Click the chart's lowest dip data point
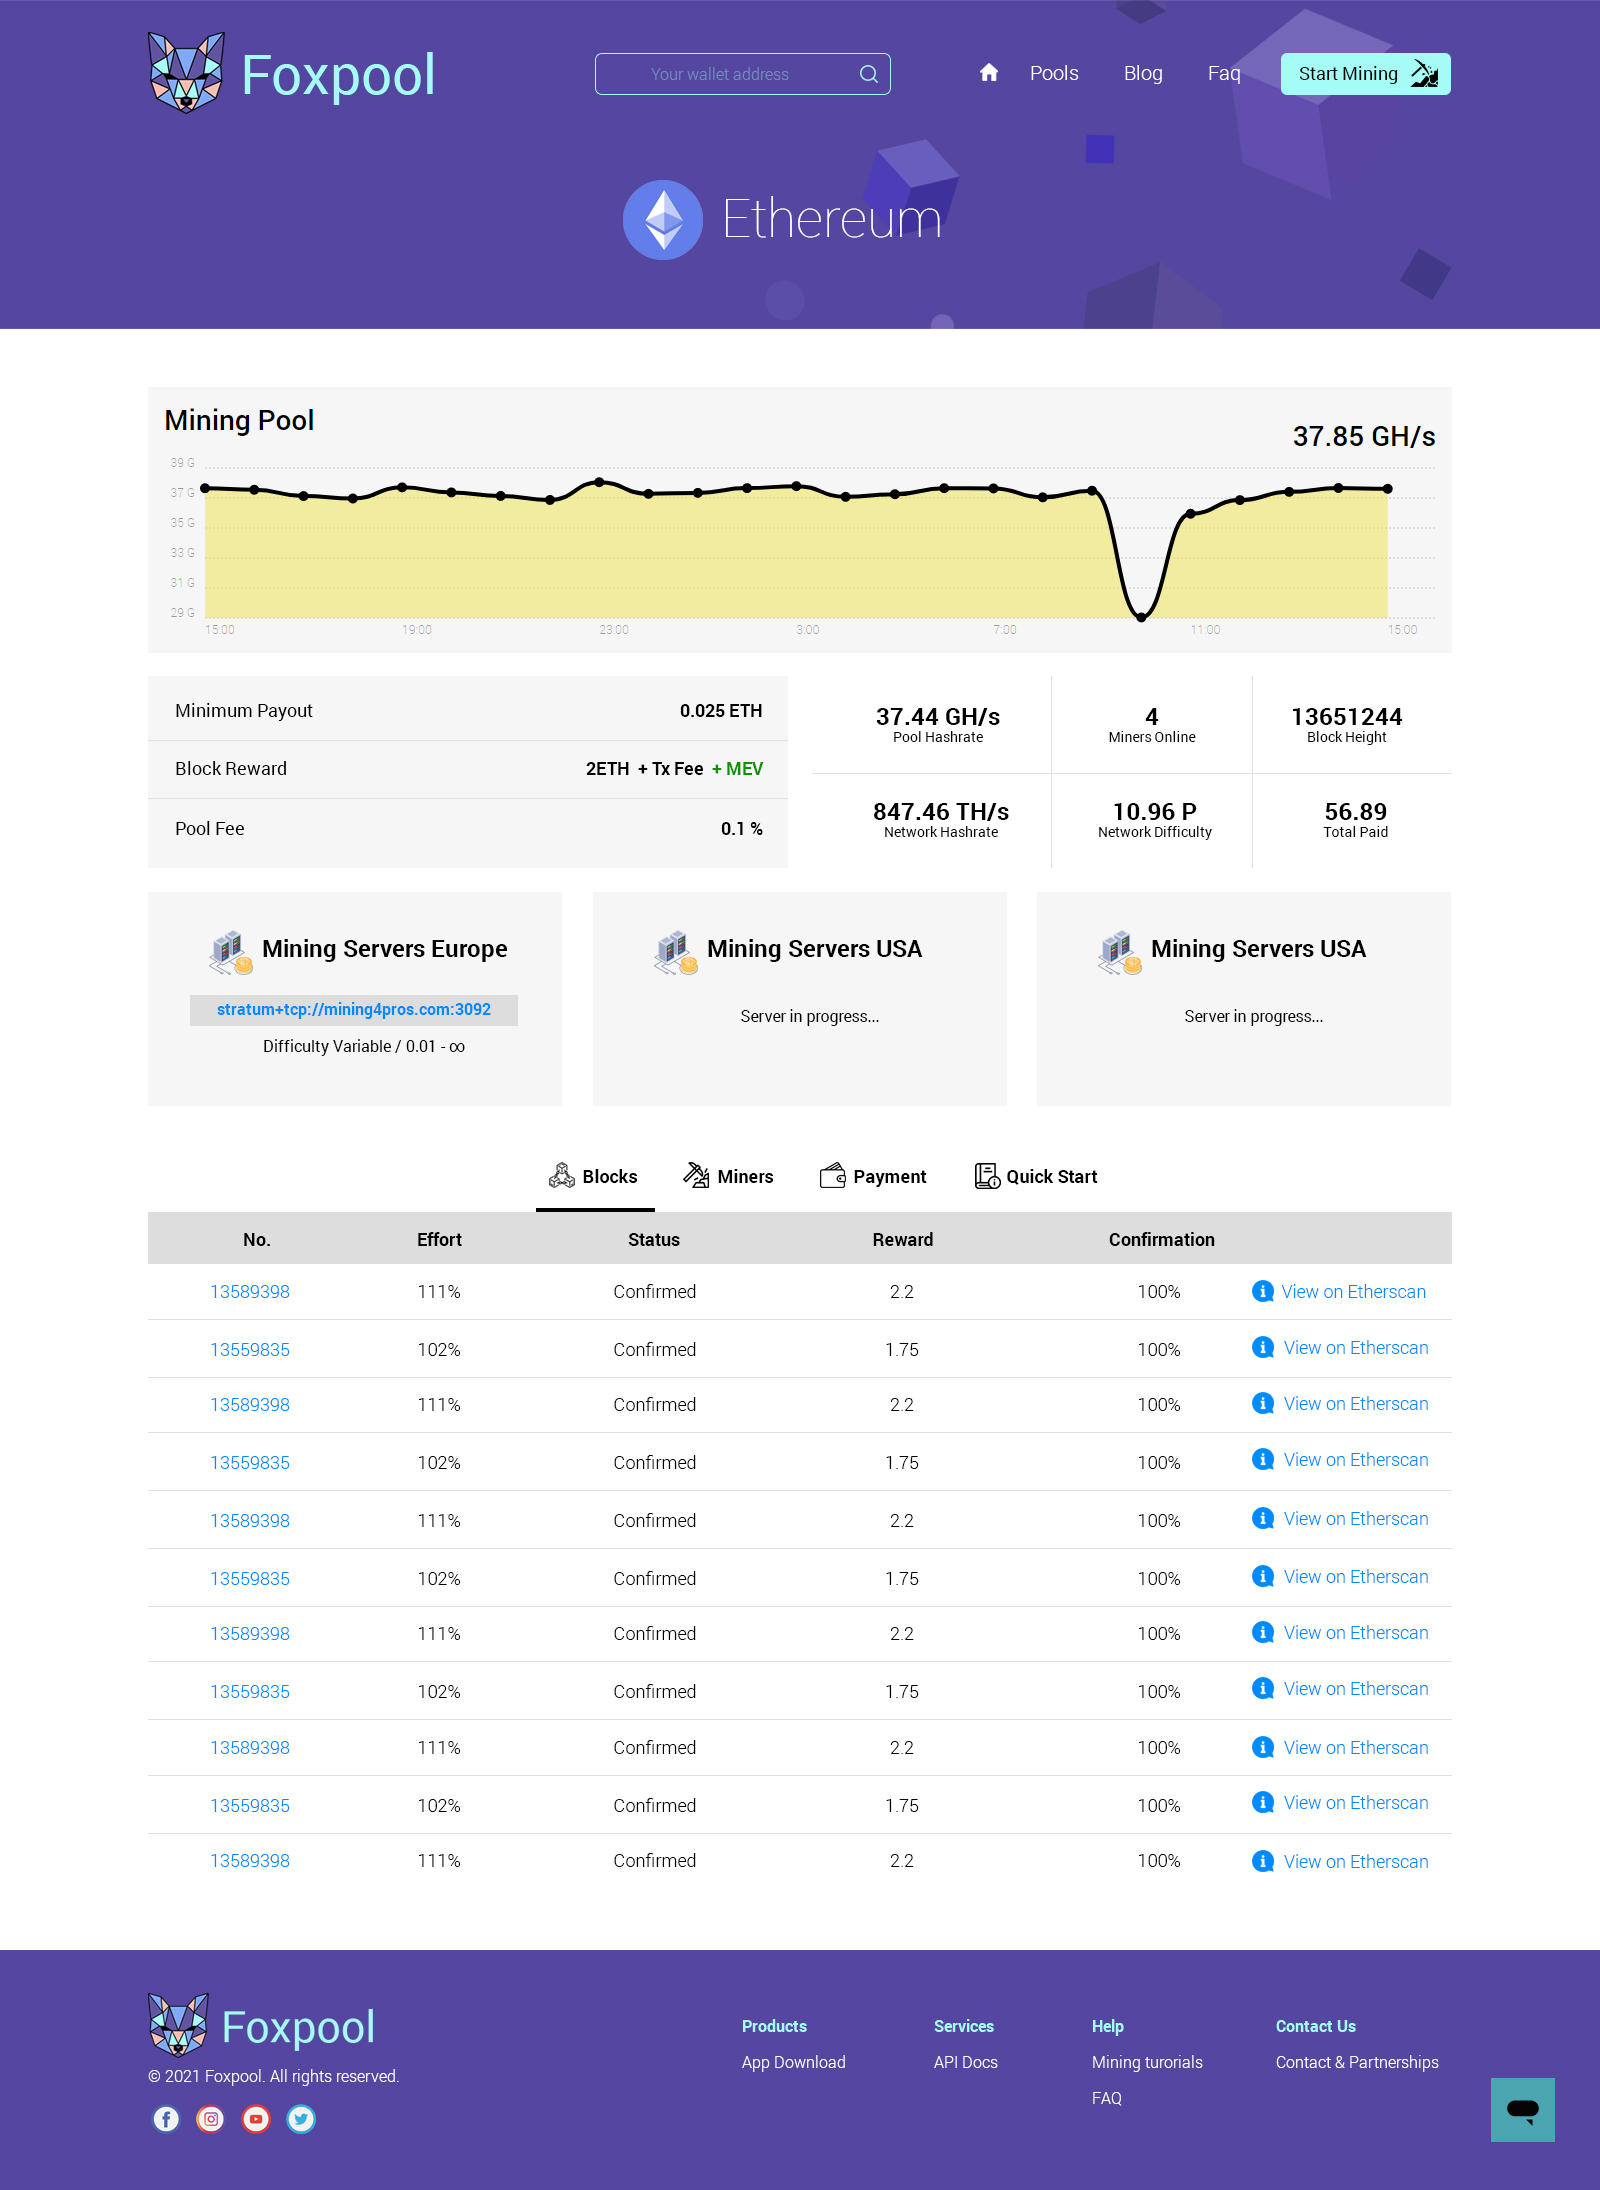Viewport: 1600px width, 2190px height. (x=1141, y=617)
